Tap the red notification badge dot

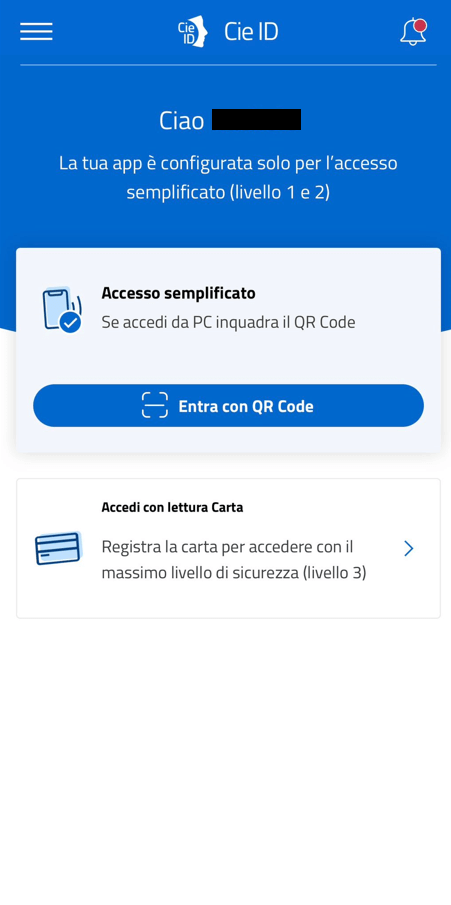point(420,25)
